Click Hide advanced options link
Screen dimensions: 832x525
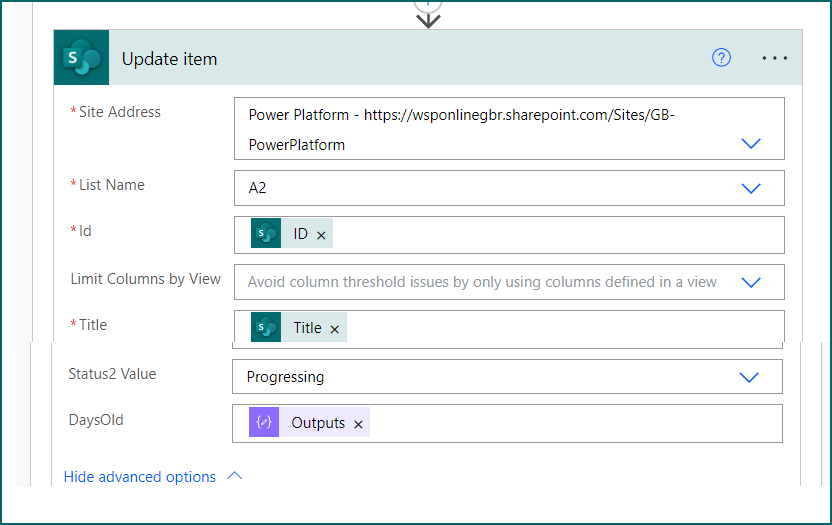[140, 477]
